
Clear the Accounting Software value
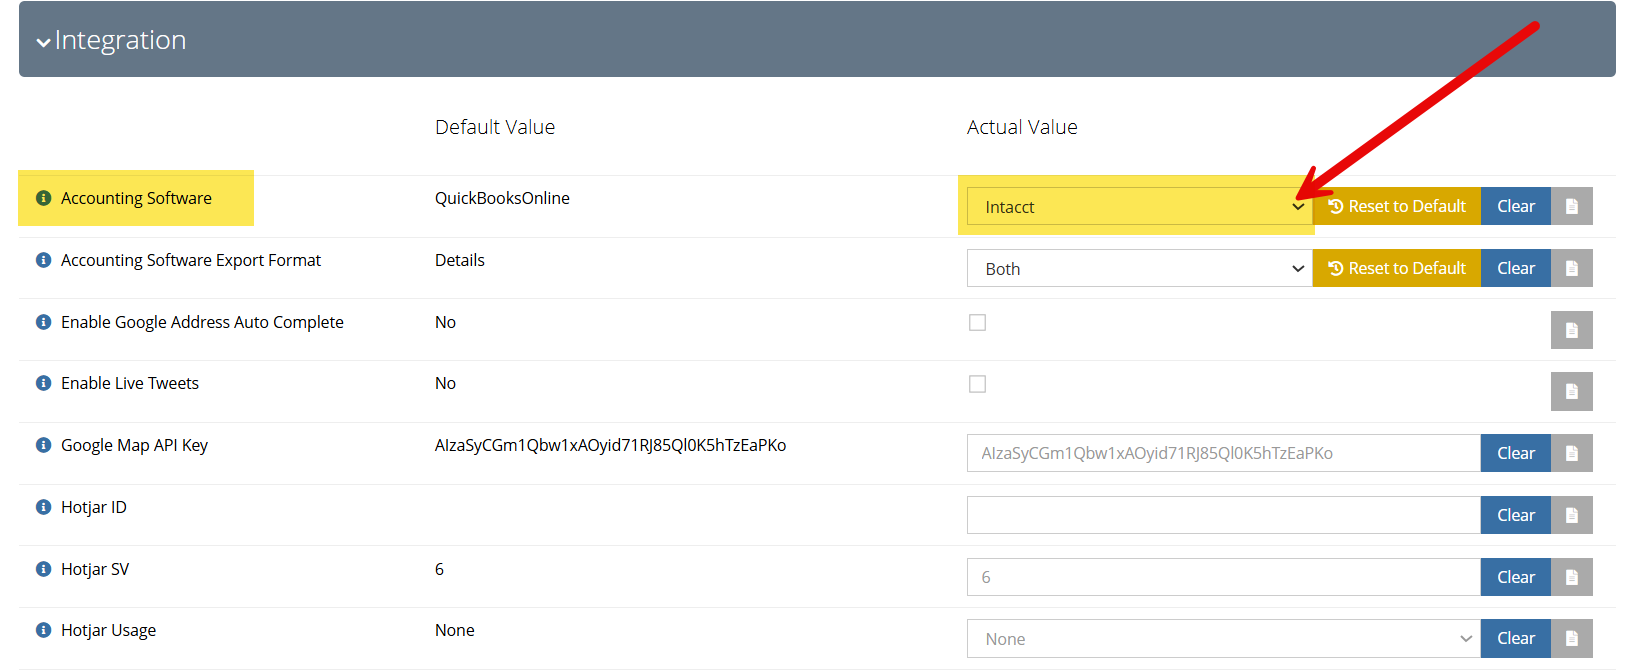coord(1516,206)
